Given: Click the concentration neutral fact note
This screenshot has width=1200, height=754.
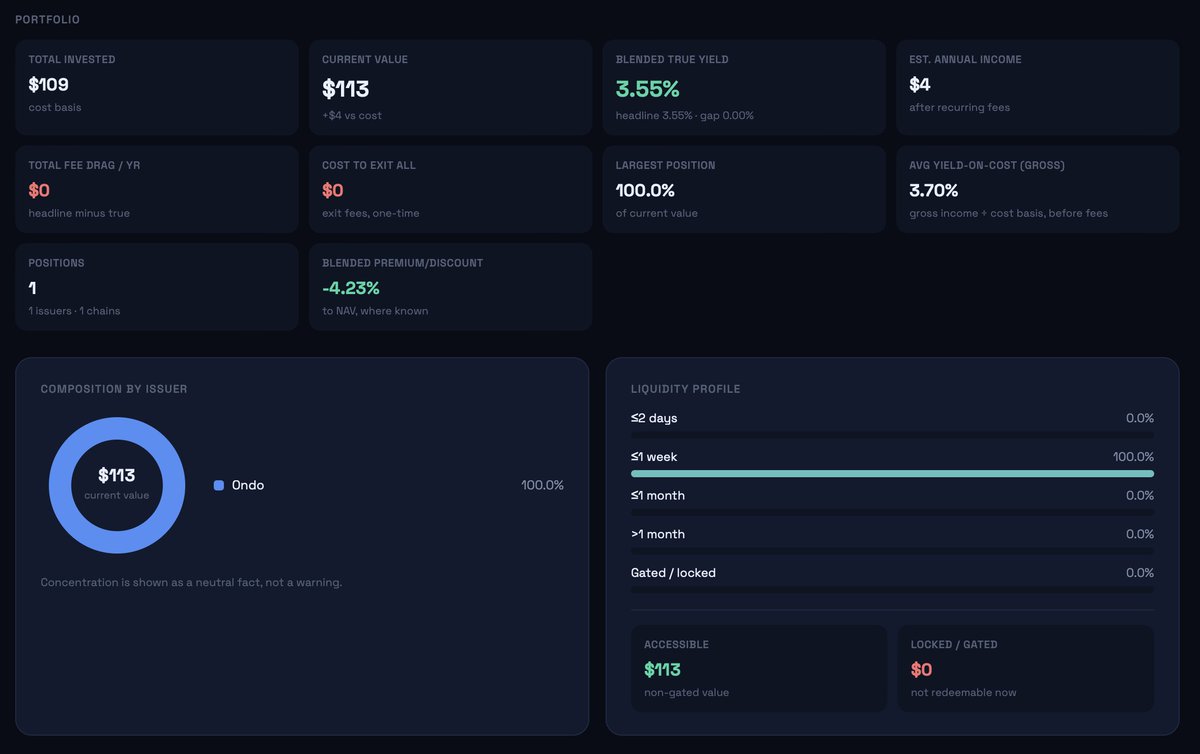Looking at the screenshot, I should point(191,582).
